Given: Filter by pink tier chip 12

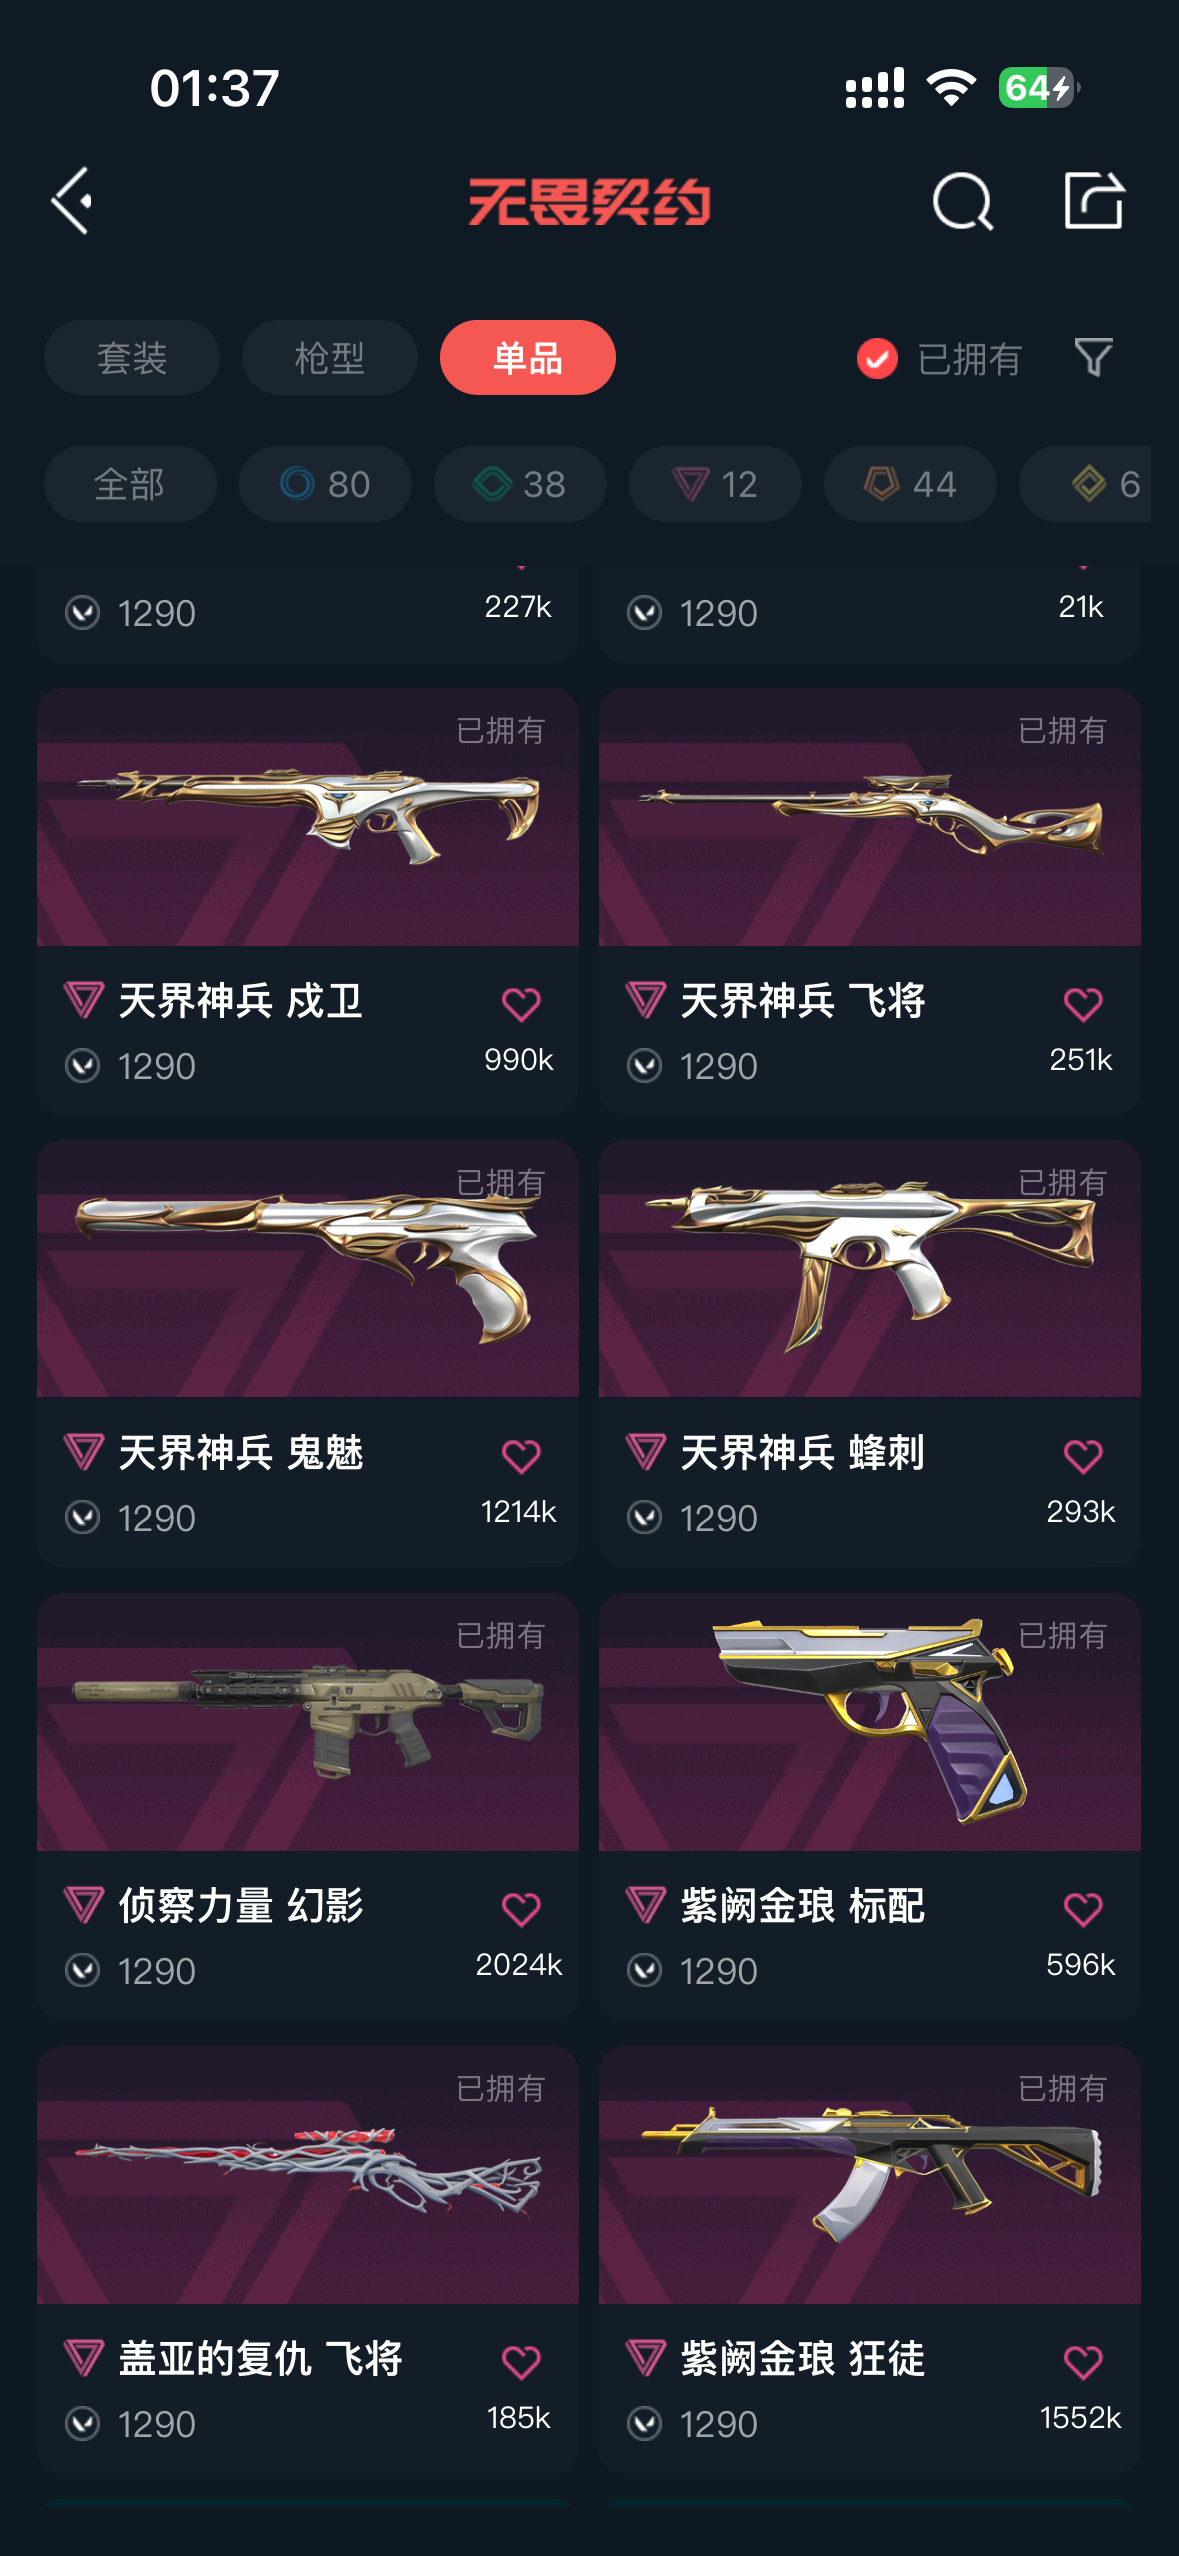Looking at the screenshot, I should (715, 484).
